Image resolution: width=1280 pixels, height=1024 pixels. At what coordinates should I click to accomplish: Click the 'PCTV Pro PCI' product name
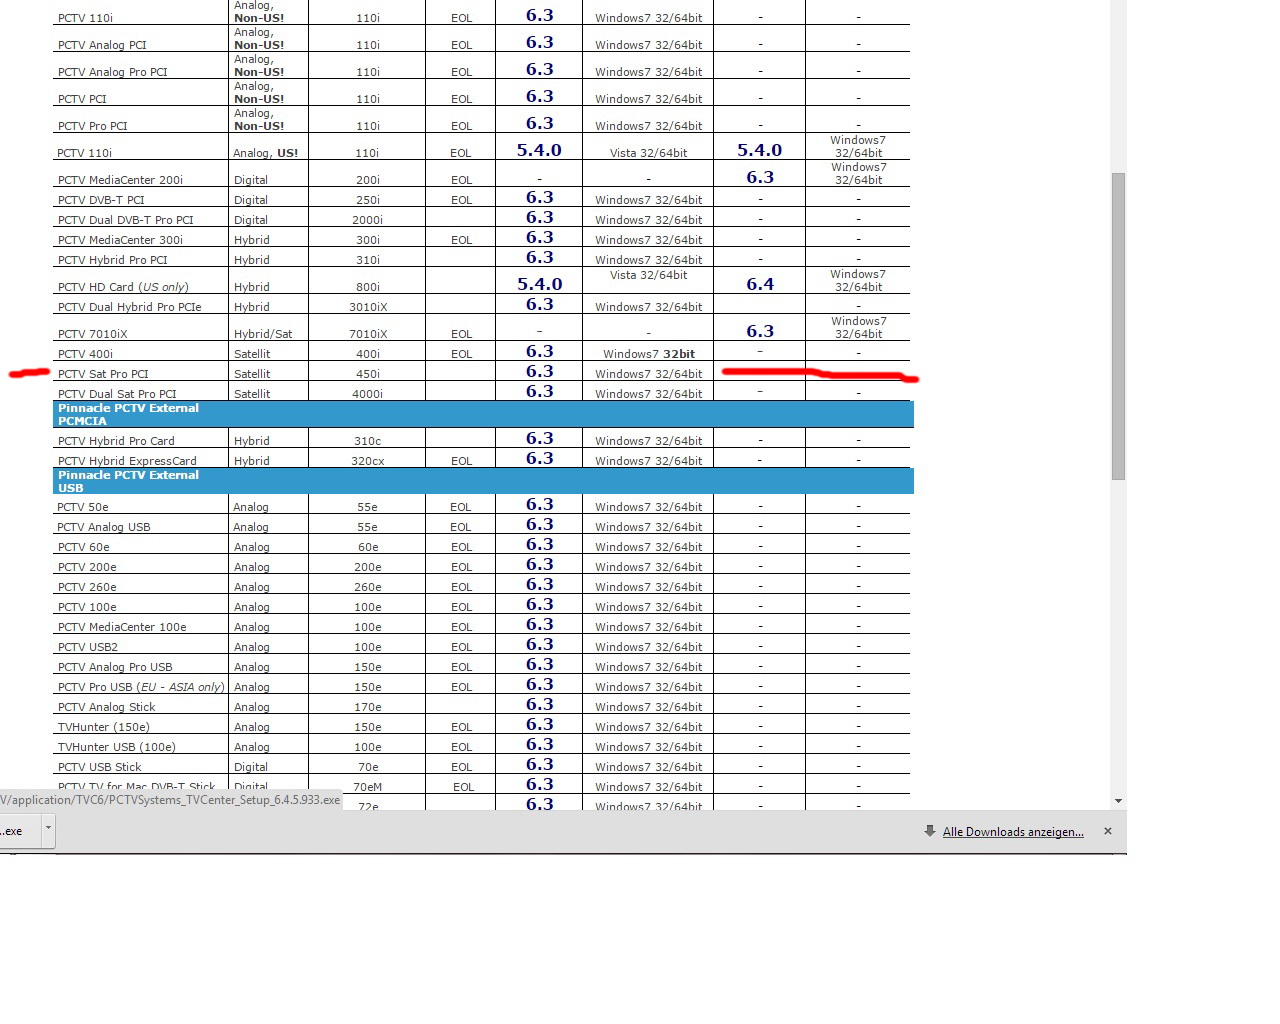(93, 126)
